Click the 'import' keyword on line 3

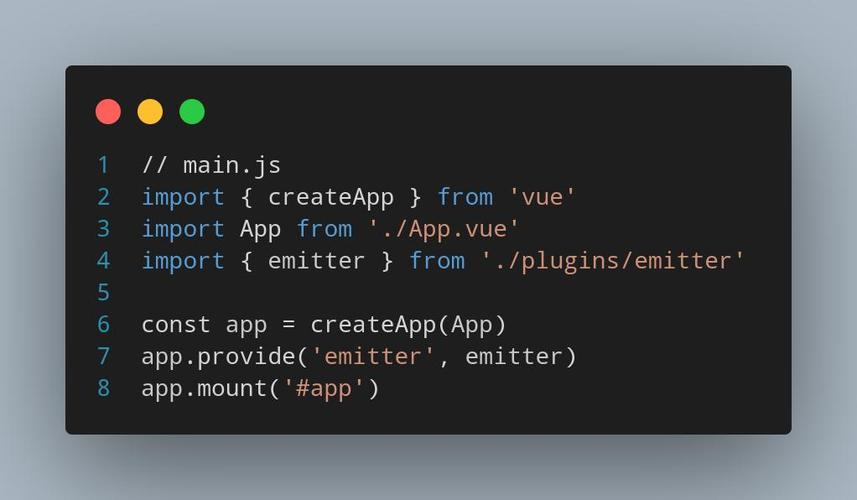183,230
